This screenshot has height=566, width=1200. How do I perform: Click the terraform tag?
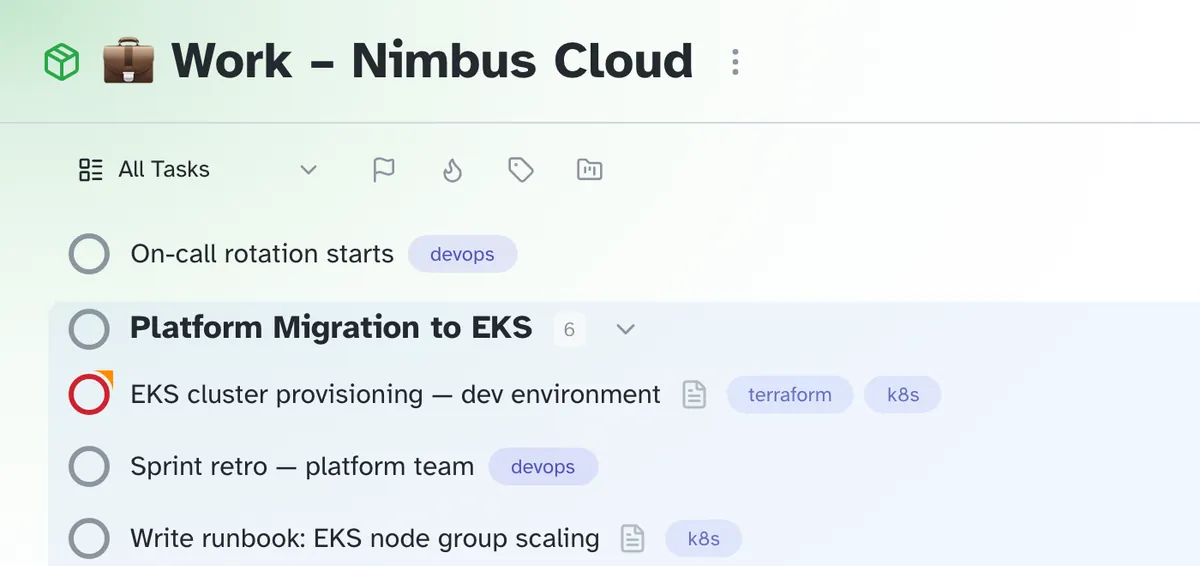pyautogui.click(x=790, y=394)
